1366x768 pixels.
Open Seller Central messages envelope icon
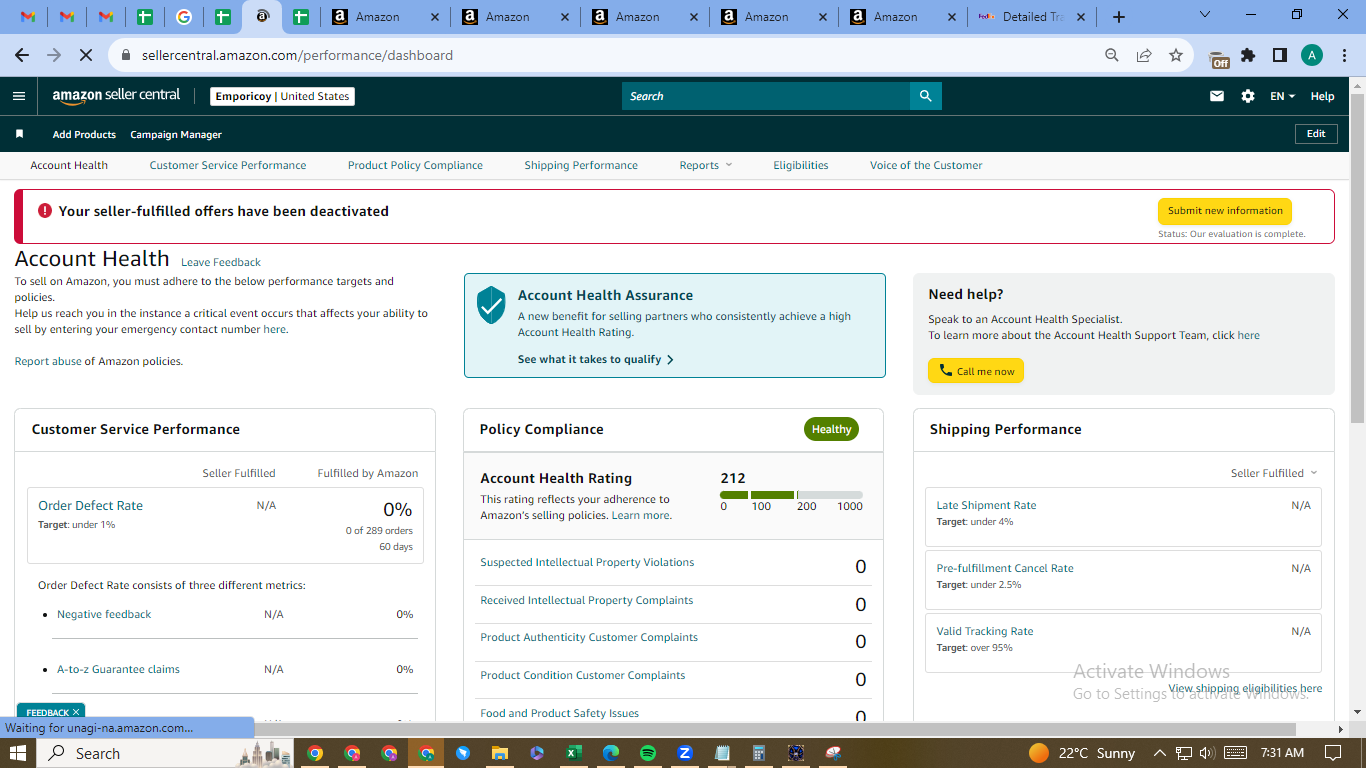pyautogui.click(x=1217, y=96)
